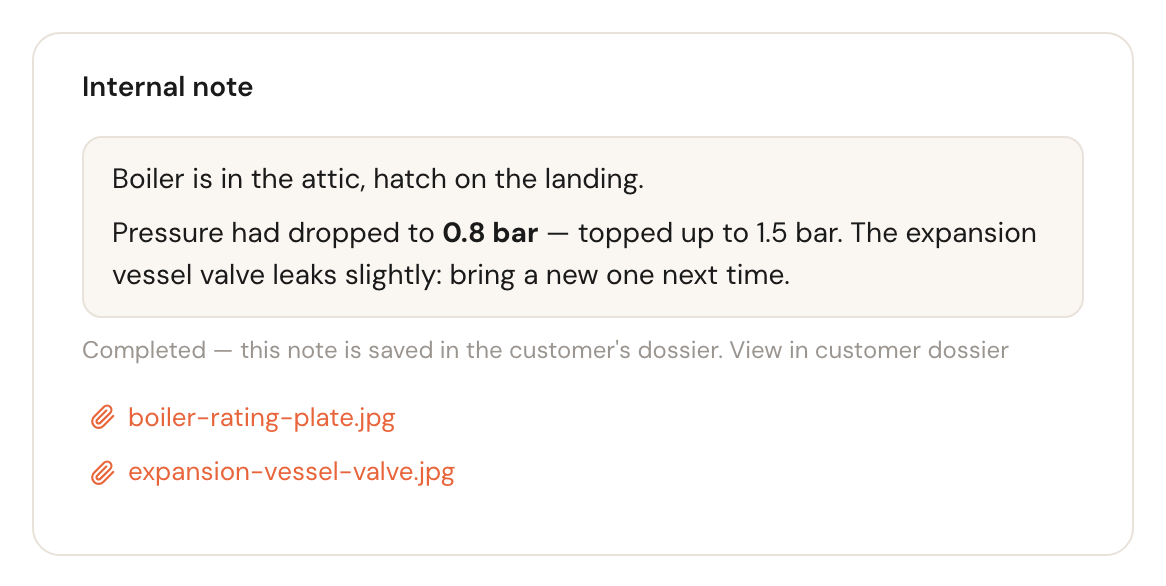Select the bold 0.8 bar text
The width and height of the screenshot is (1166, 586).
(x=490, y=234)
